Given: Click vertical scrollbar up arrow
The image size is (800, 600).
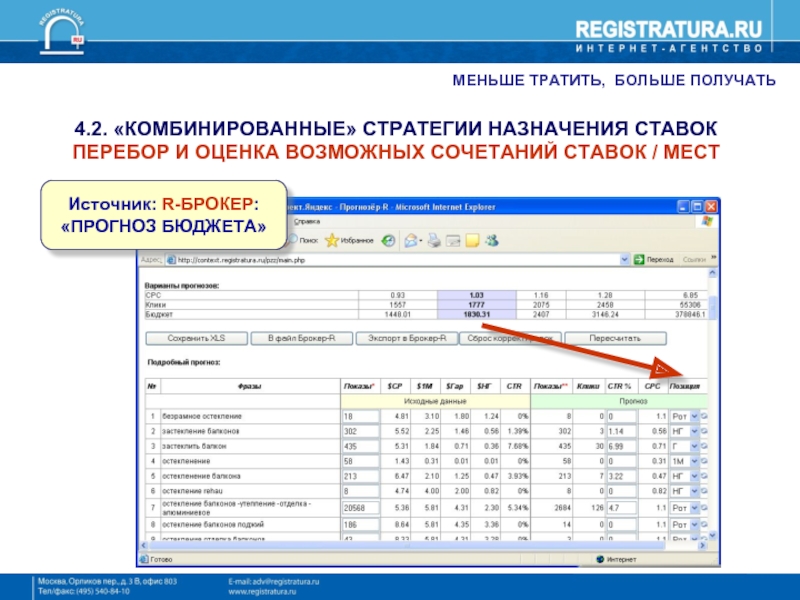Looking at the screenshot, I should [712, 273].
